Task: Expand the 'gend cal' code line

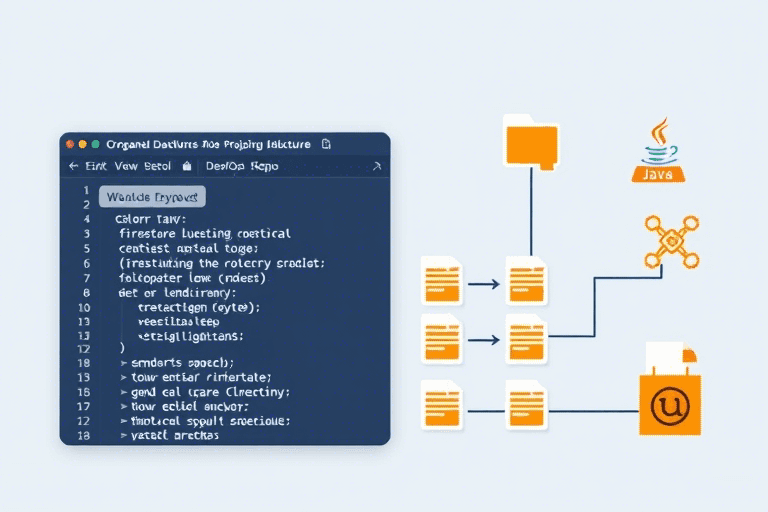Action: coord(124,393)
